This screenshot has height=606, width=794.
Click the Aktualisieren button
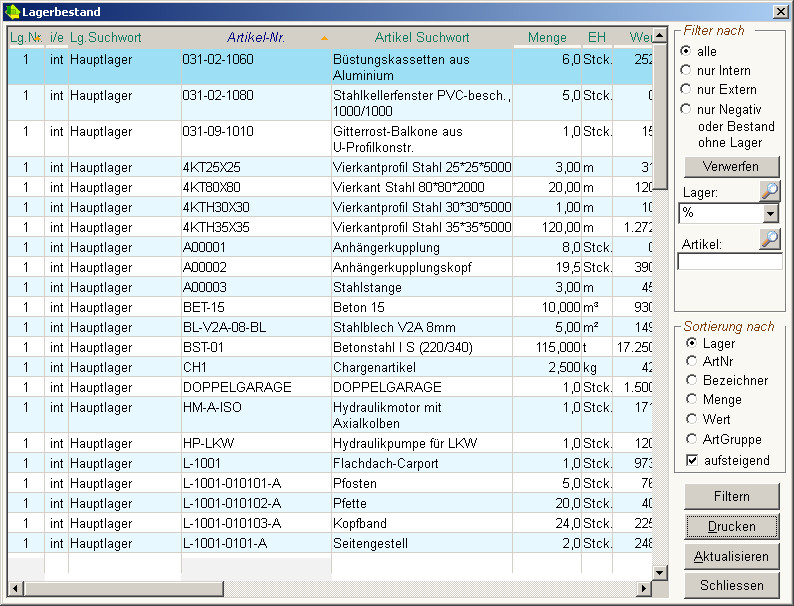(731, 556)
